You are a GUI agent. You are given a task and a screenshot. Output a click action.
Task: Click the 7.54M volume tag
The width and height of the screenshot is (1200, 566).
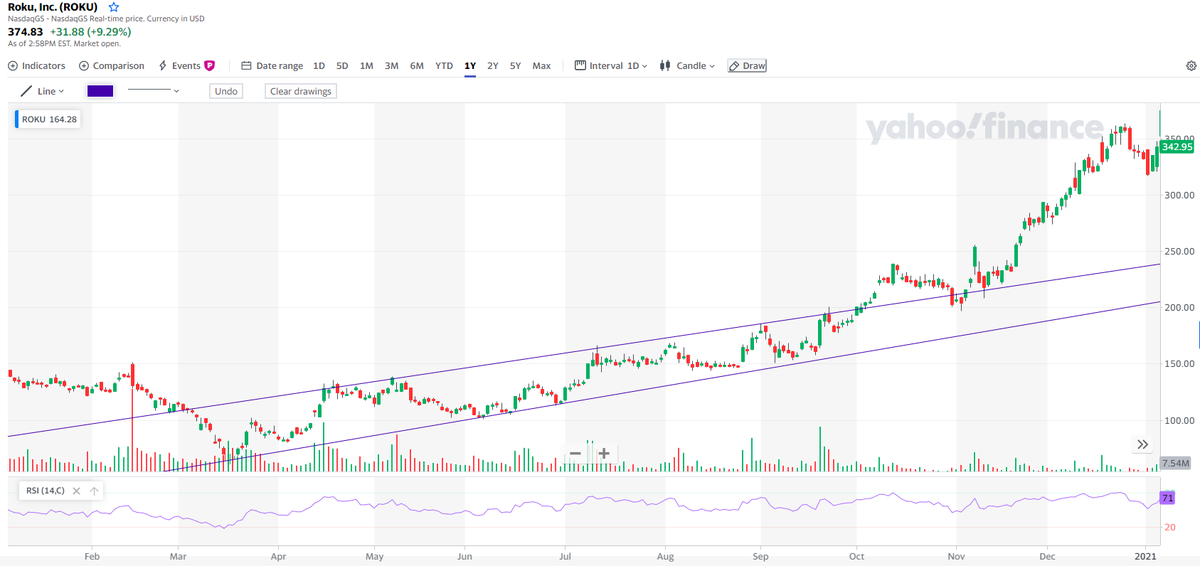tap(1177, 464)
